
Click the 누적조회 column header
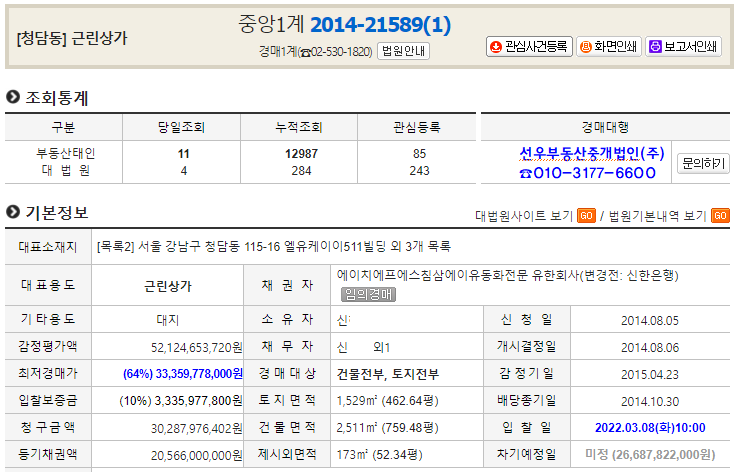click(x=299, y=127)
